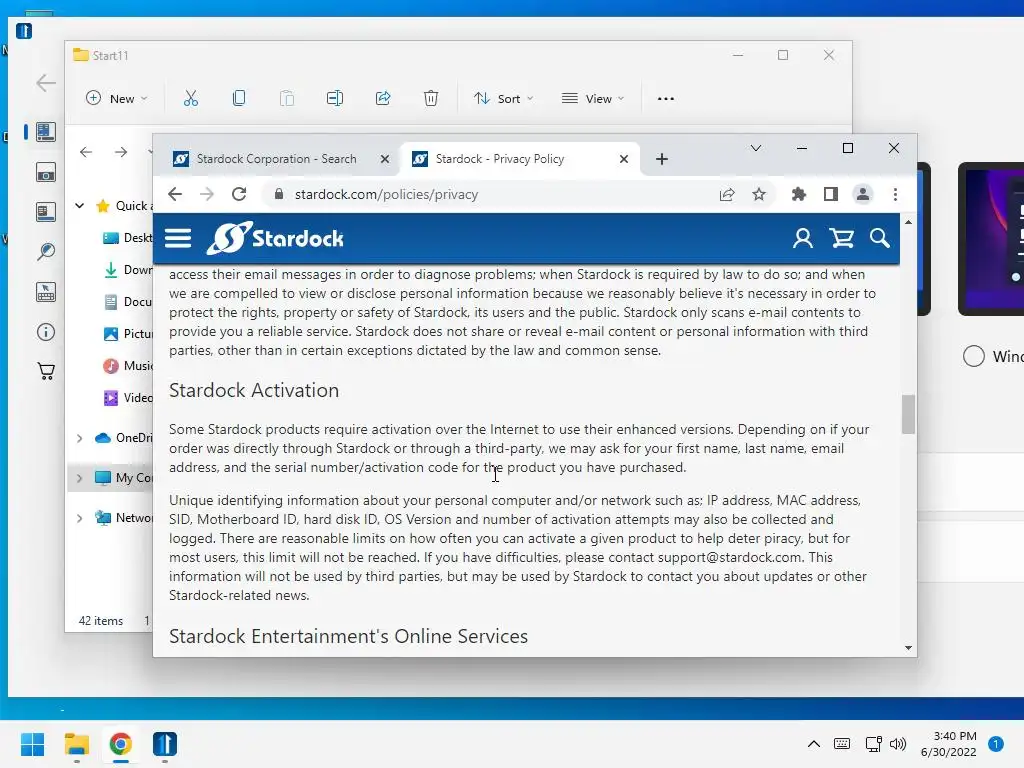This screenshot has width=1024, height=768.
Task: Select Downloads in File Explorer navigation pane
Action: [x=128, y=270]
